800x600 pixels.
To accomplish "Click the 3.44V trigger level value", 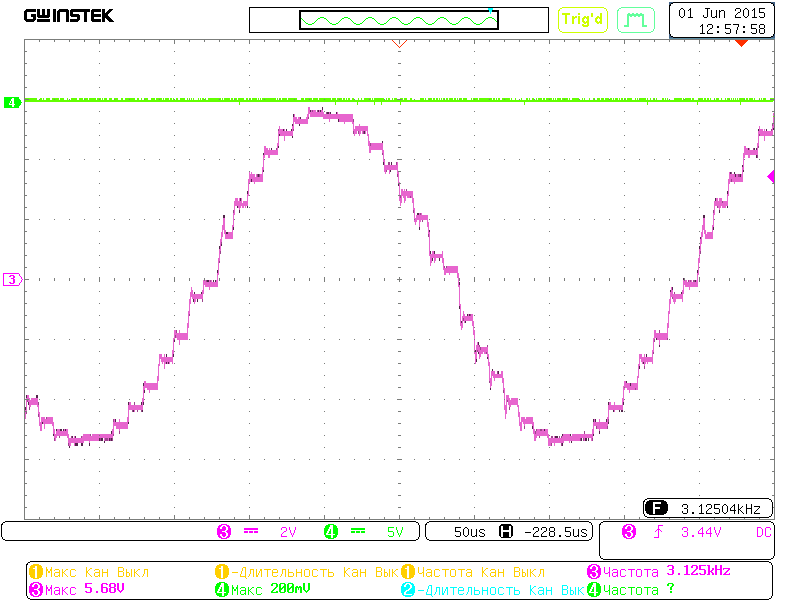I will 701,532.
